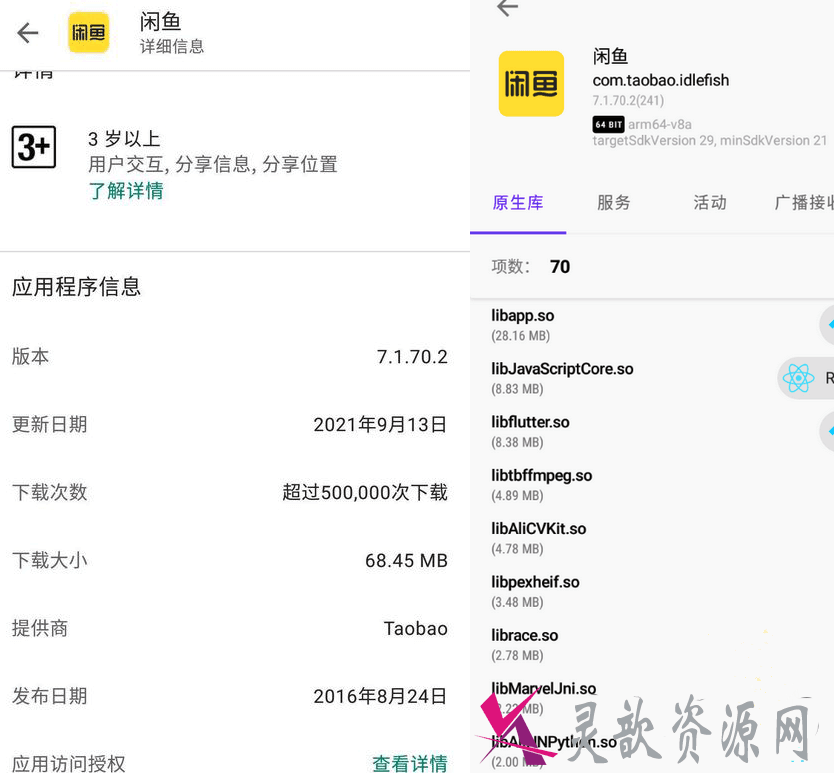This screenshot has height=773, width=834.
Task: Tap the arm64-v8a label
Action: coord(660,124)
